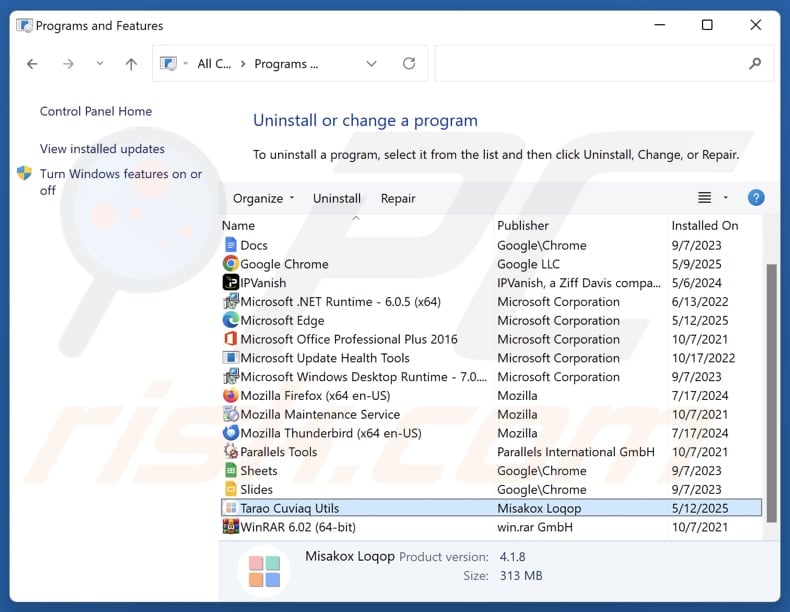This screenshot has height=612, width=790.
Task: Click the Sheets program icon
Action: pos(230,470)
